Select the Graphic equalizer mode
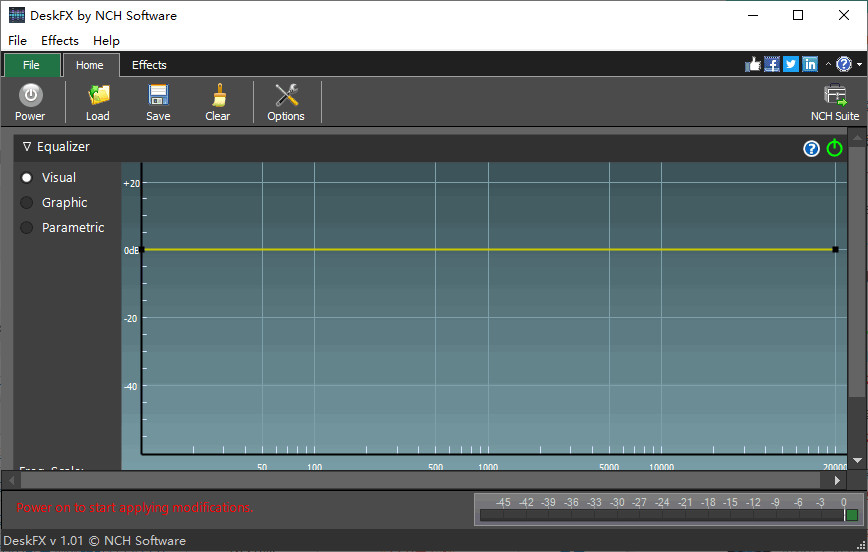Screen dimensions: 868x552 coord(27,203)
